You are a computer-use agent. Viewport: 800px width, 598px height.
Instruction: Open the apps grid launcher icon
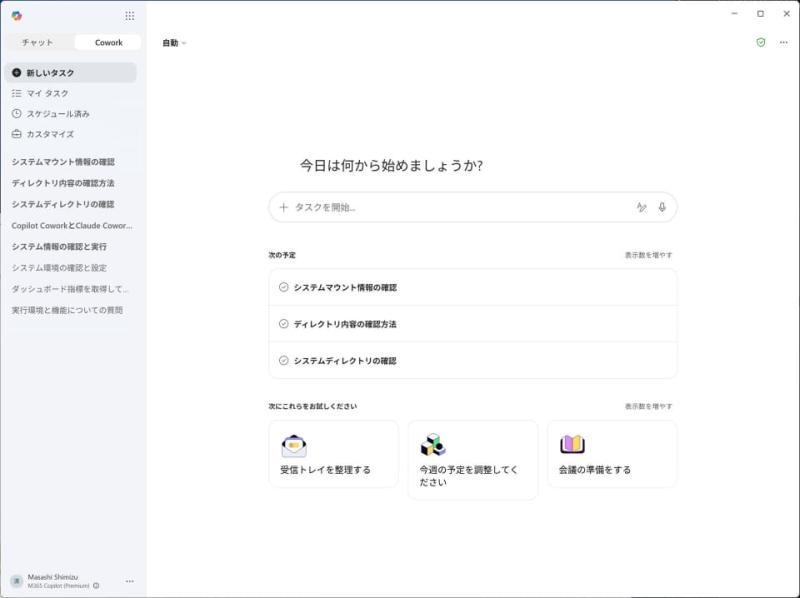point(130,16)
